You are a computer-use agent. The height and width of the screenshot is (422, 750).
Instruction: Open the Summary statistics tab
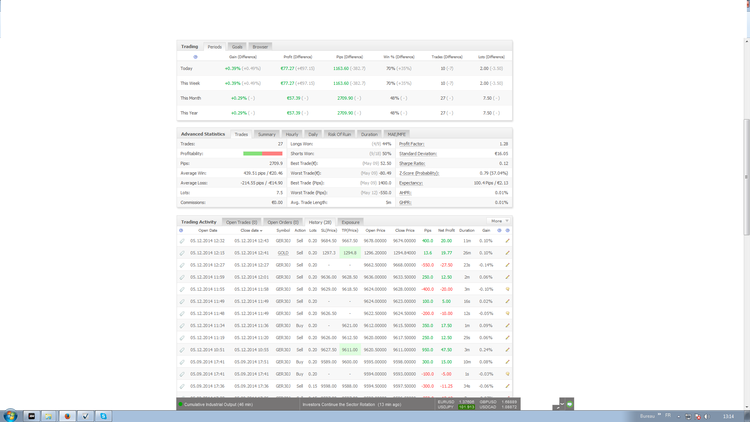coord(266,134)
